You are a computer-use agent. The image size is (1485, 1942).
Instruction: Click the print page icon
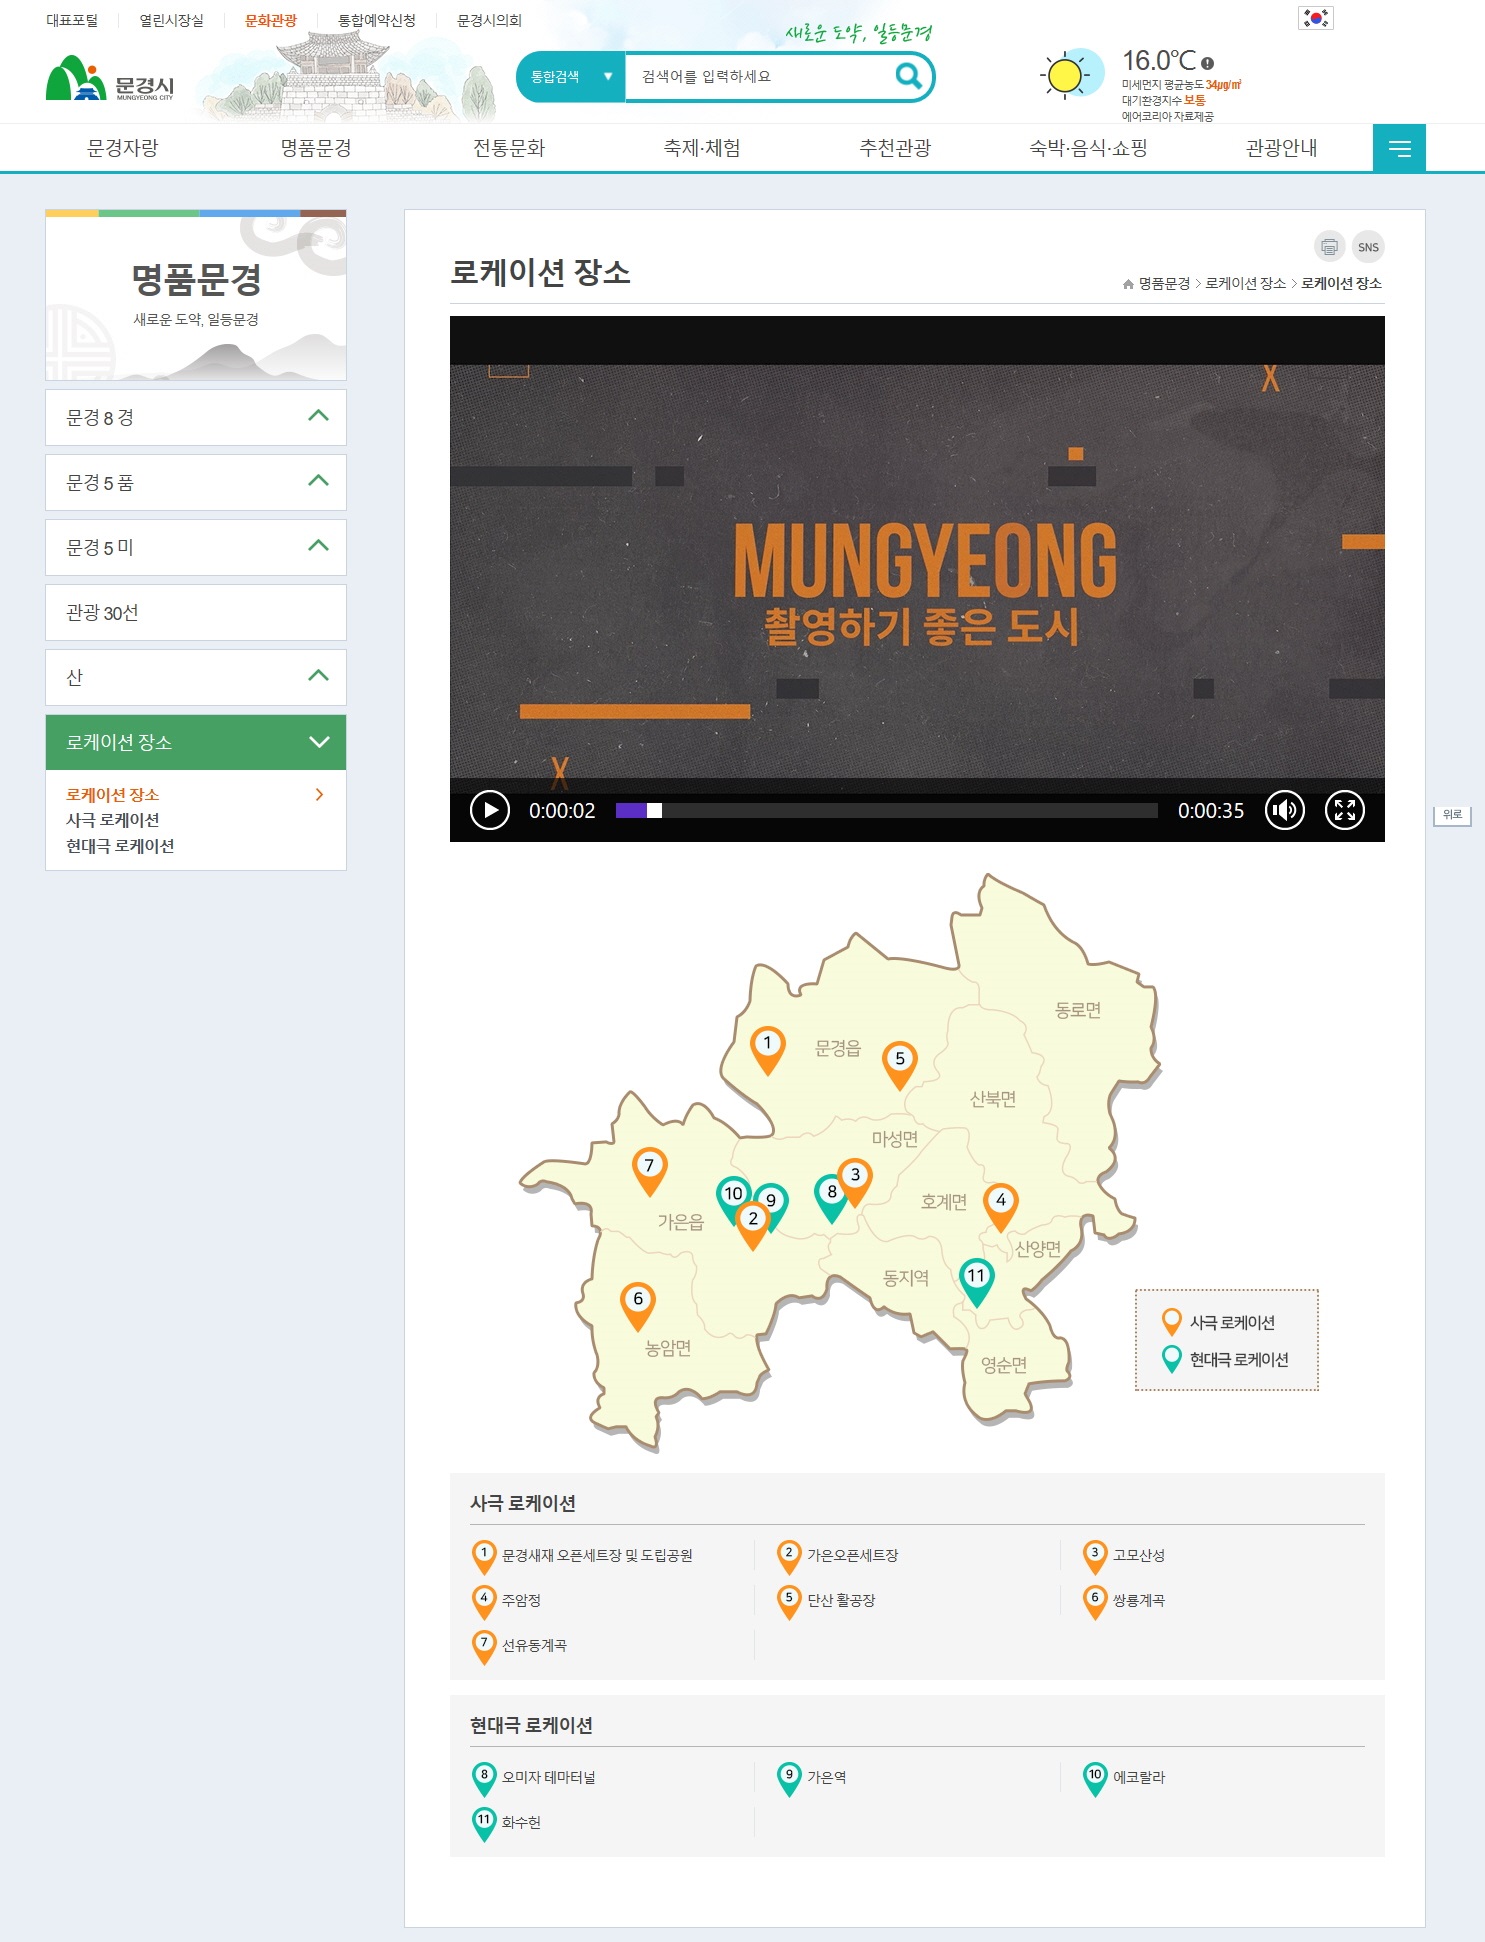tap(1329, 247)
